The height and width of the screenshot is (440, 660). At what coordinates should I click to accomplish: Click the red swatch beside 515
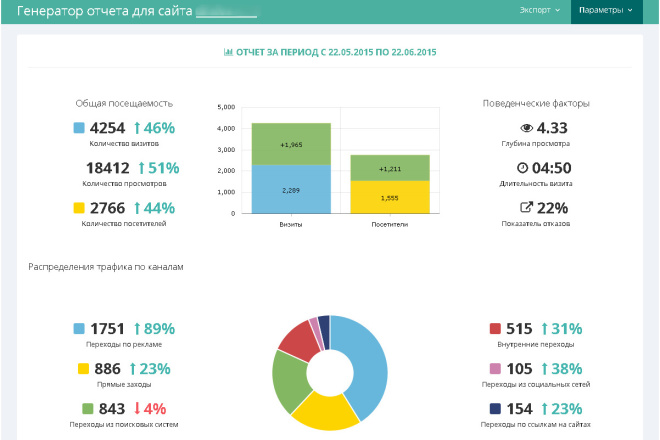(495, 328)
